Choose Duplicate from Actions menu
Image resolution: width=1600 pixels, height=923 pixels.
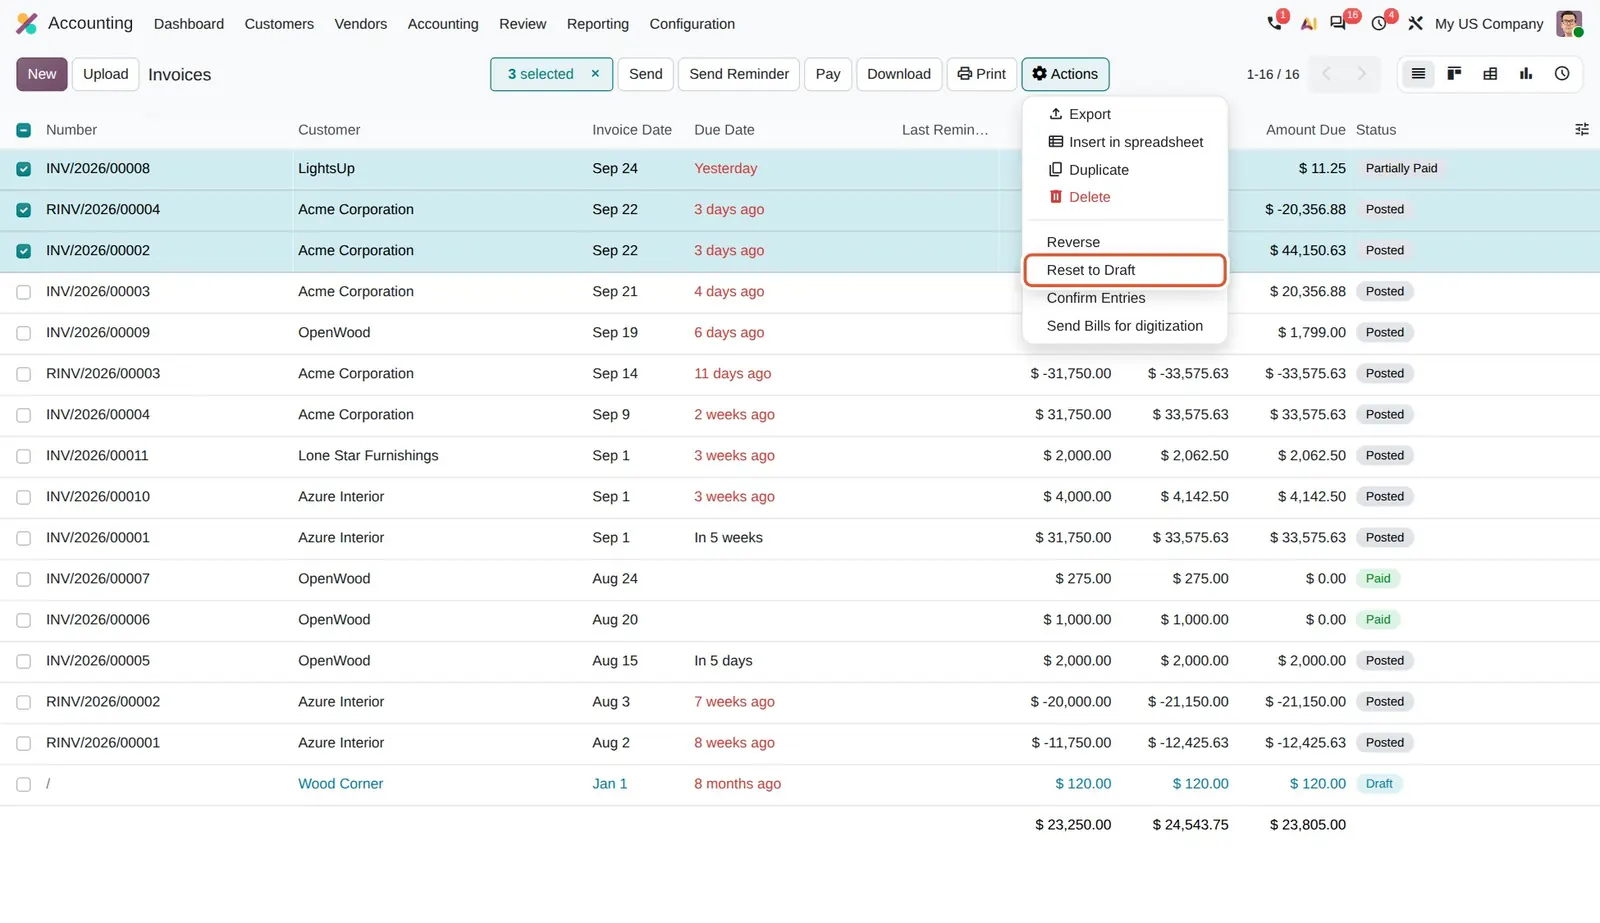coord(1125,170)
